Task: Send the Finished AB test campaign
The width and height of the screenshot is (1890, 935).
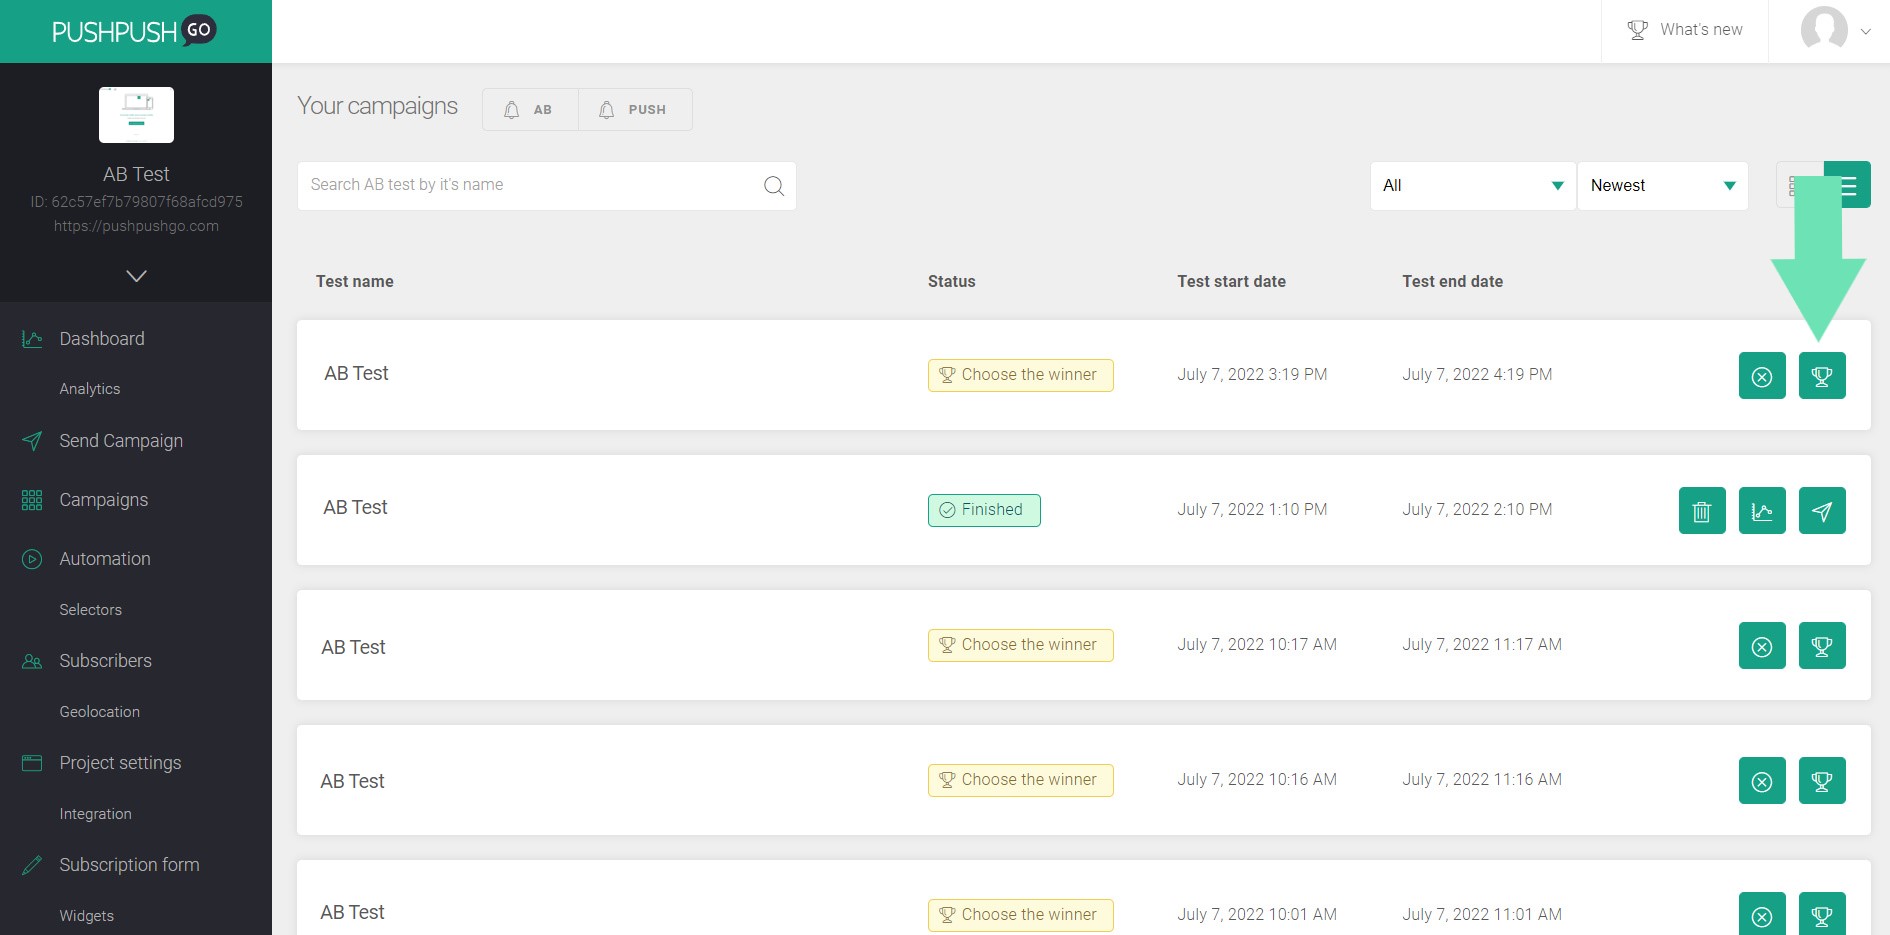Action: [1822, 511]
